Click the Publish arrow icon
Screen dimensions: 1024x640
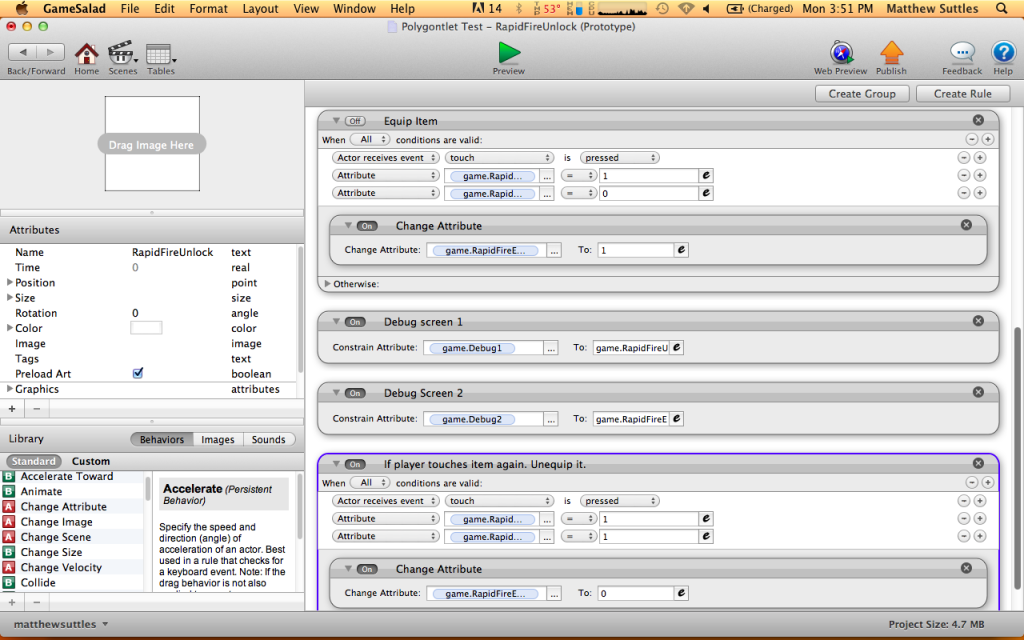point(891,52)
